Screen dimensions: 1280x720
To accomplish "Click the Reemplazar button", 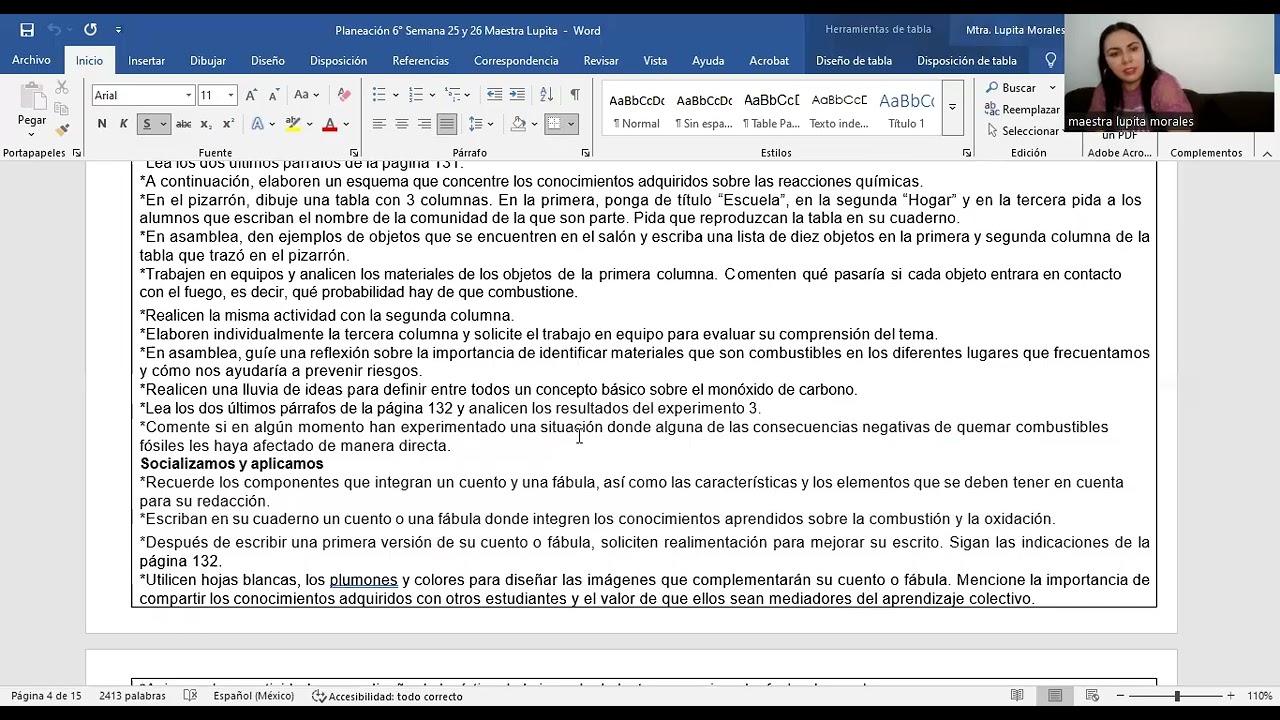I will pos(1023,109).
